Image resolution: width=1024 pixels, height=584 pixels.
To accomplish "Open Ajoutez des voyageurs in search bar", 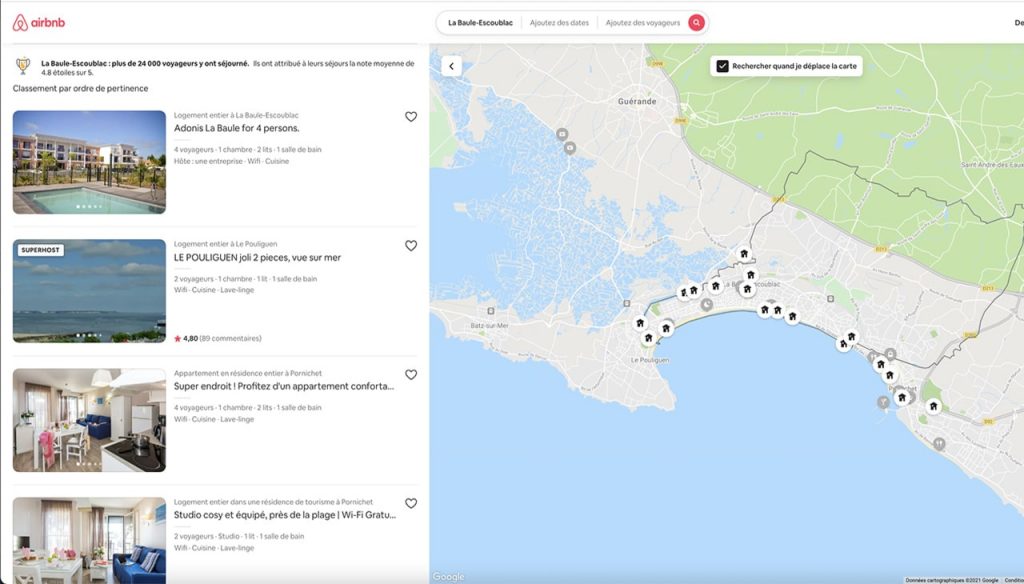I will [643, 23].
